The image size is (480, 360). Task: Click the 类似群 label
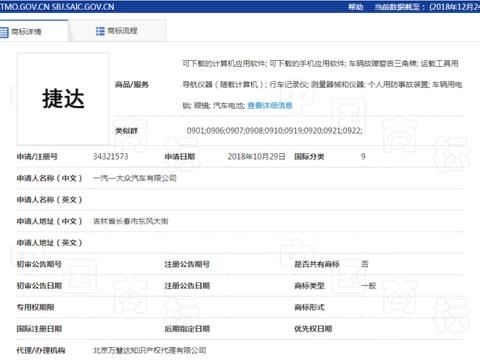point(126,131)
